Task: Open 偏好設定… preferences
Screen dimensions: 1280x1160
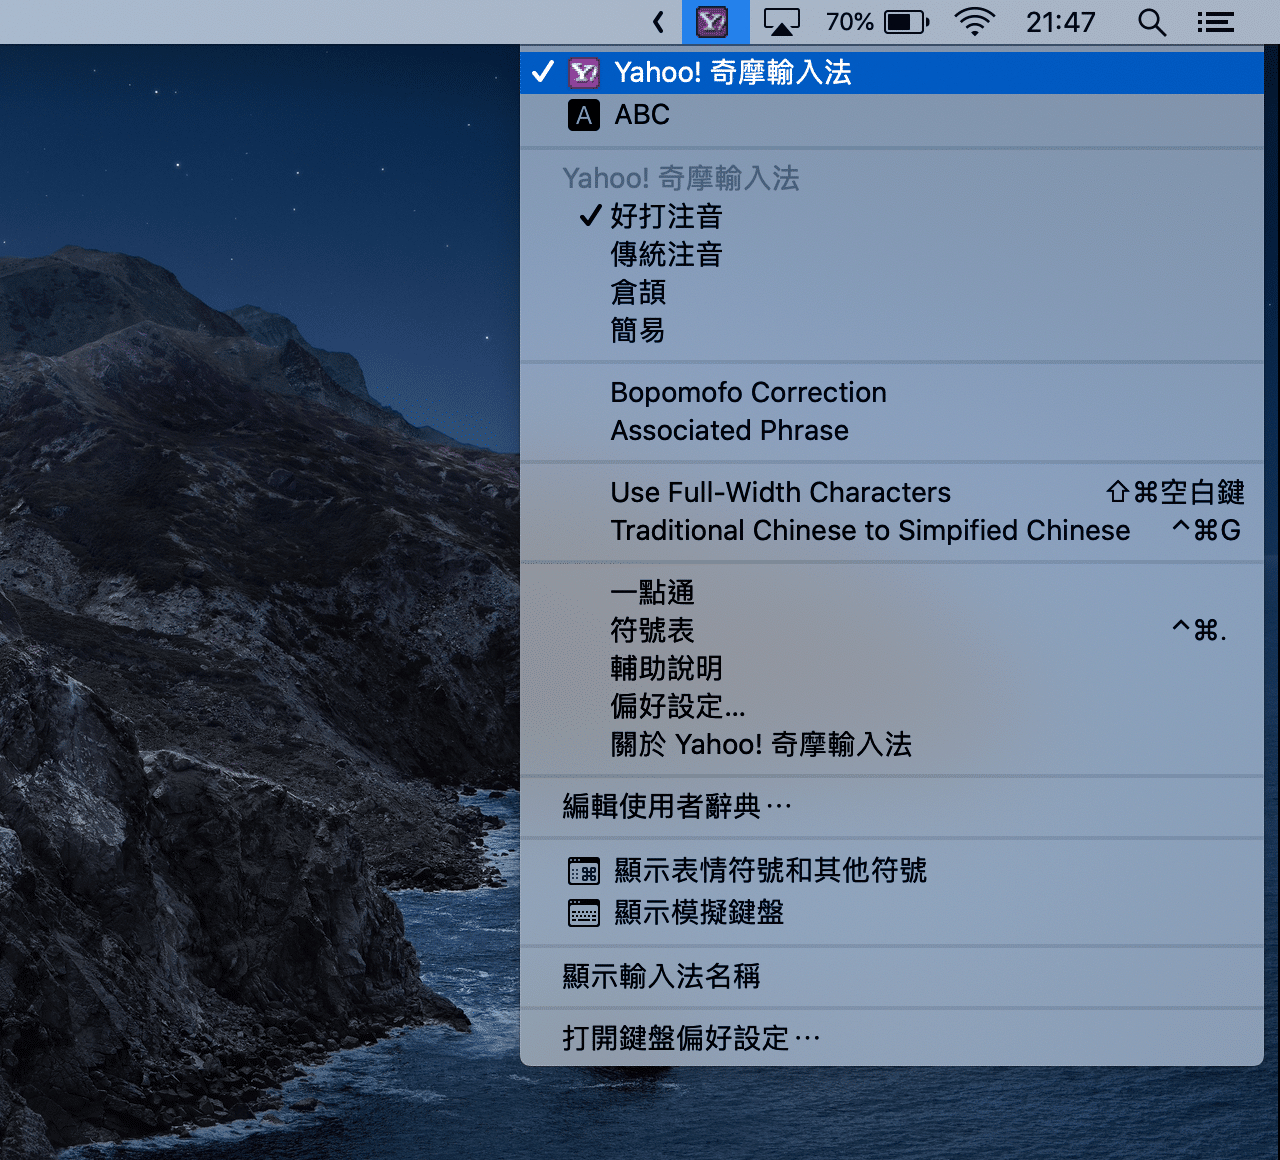Action: pos(892,706)
